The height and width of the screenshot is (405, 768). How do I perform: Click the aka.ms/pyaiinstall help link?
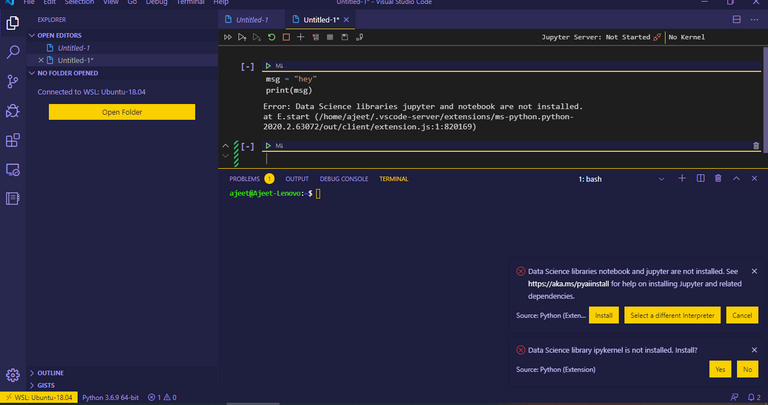569,283
